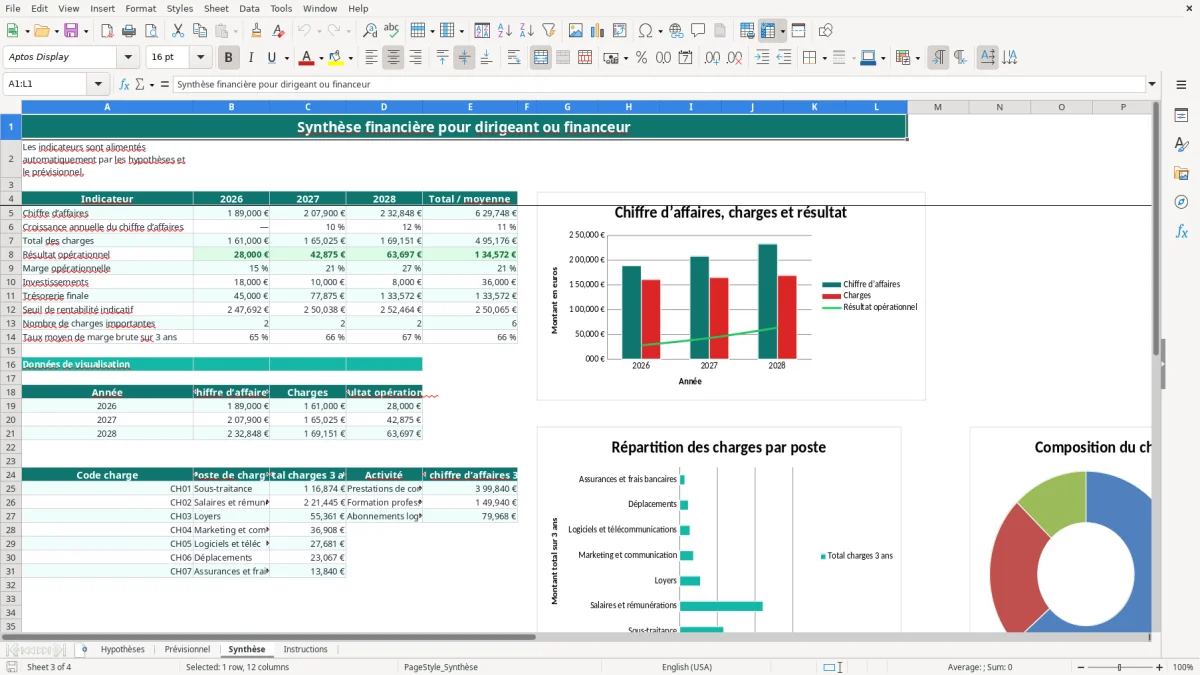Screen dimensions: 1200x675
Task: Click Clone Formatting paintbrush icon
Action: pyautogui.click(x=256, y=31)
